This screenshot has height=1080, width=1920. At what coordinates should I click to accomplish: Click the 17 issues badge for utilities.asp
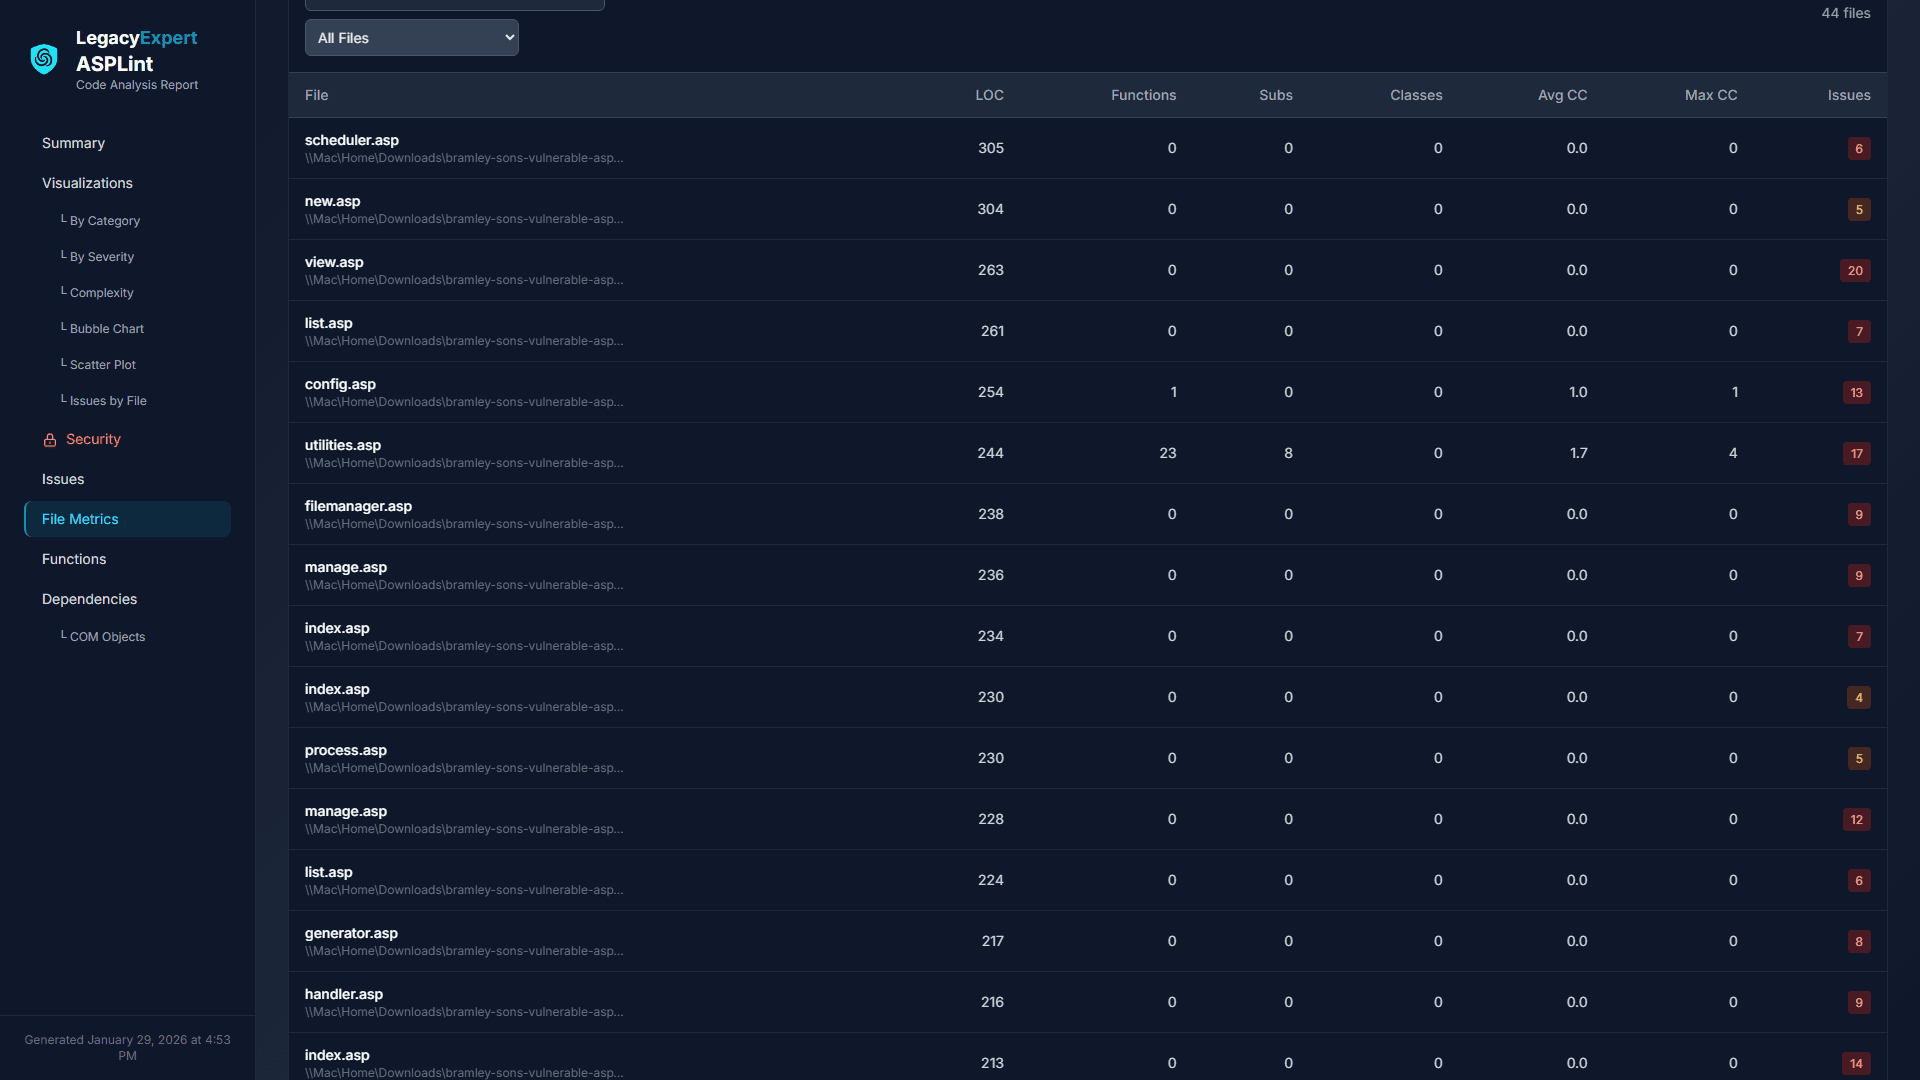tap(1856, 454)
